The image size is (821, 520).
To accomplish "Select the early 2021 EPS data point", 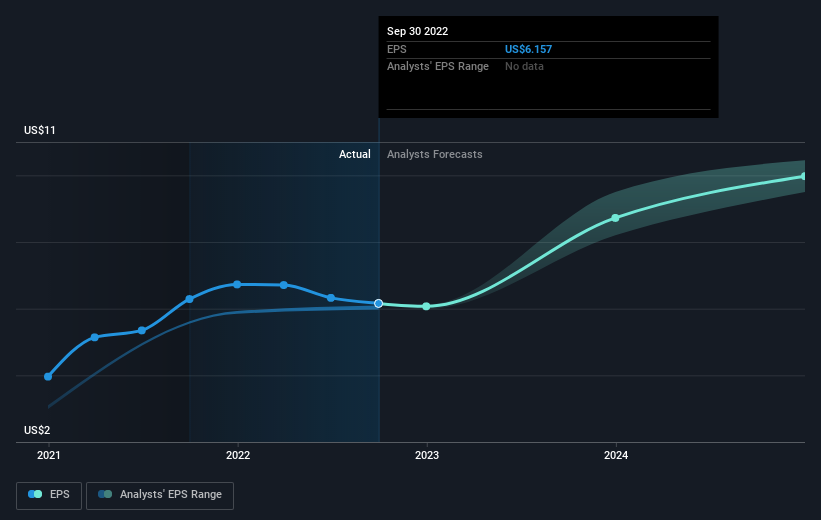I will point(48,377).
